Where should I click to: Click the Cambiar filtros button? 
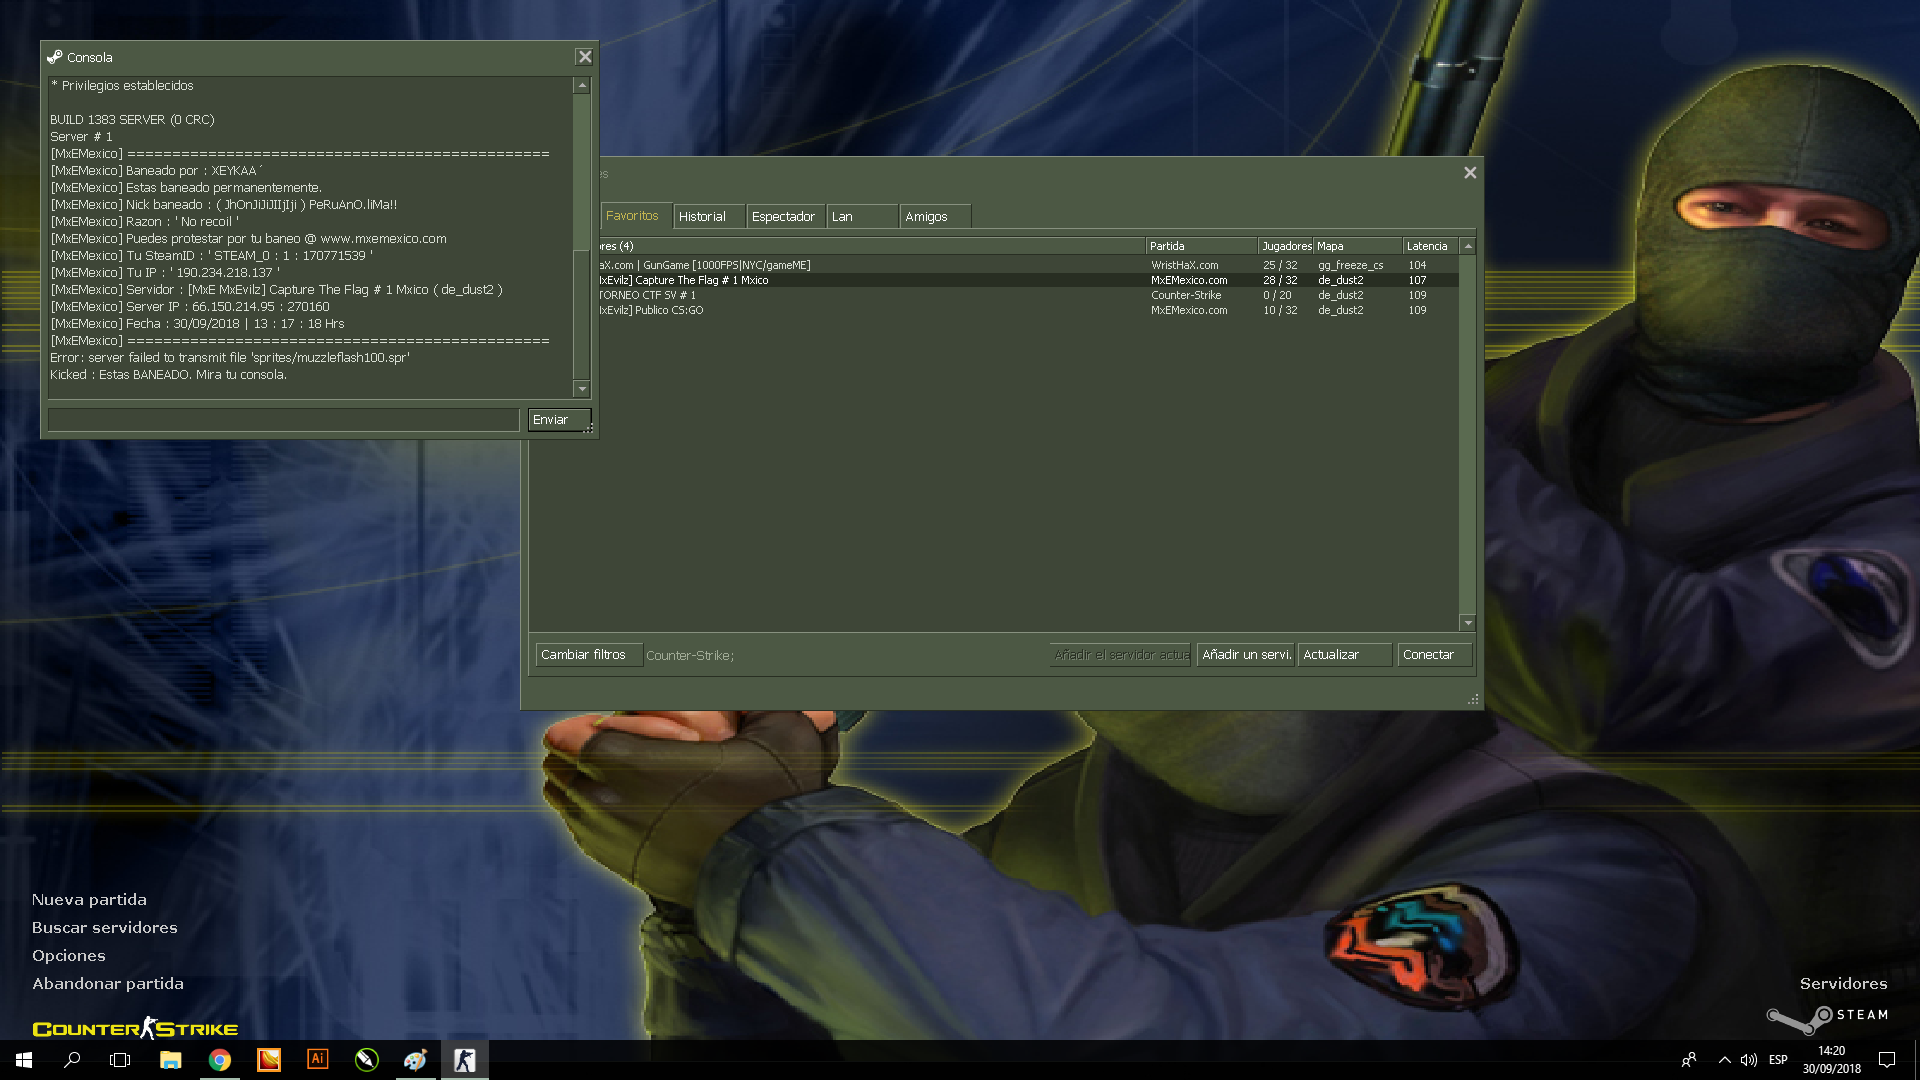(x=588, y=655)
